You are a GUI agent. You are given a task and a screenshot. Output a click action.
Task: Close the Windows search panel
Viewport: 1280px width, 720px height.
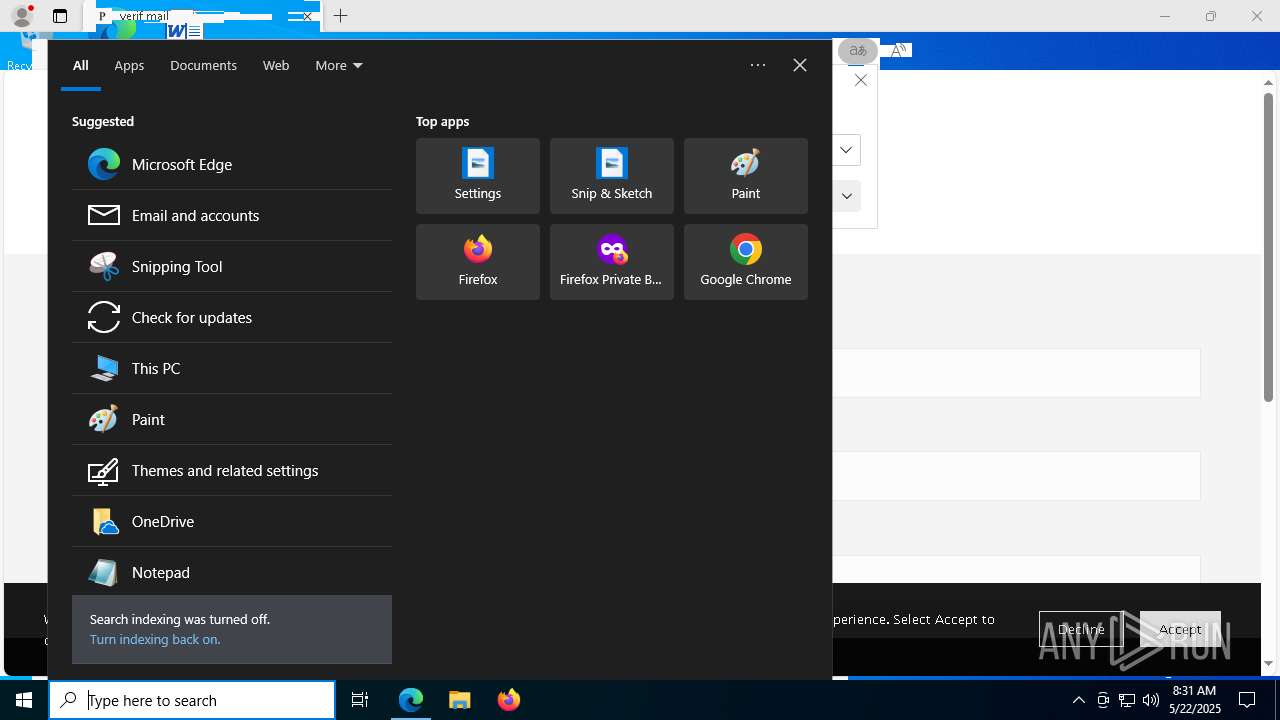click(800, 65)
